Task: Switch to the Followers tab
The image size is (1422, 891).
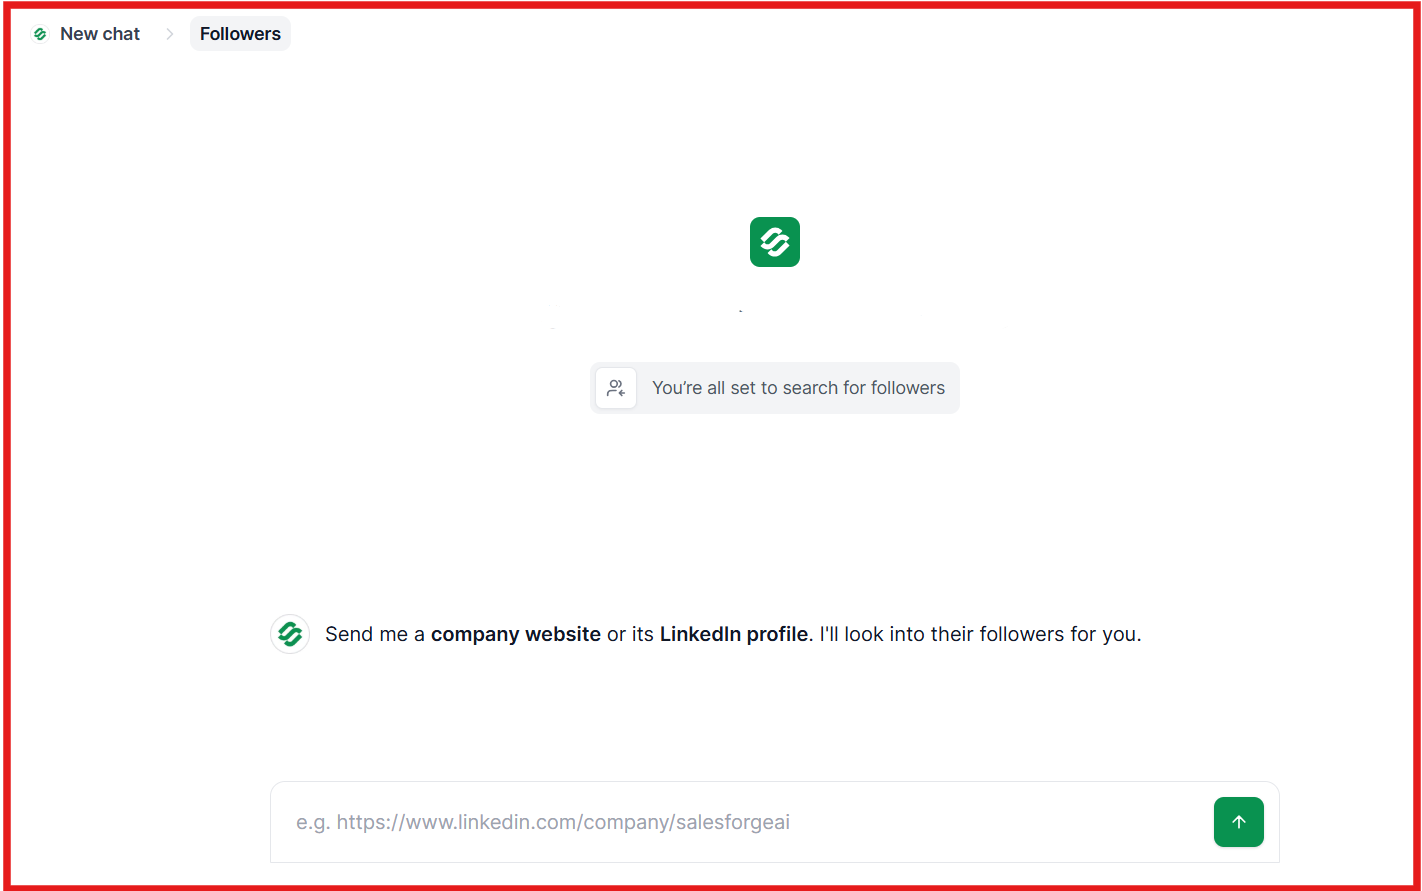Action: click(240, 33)
